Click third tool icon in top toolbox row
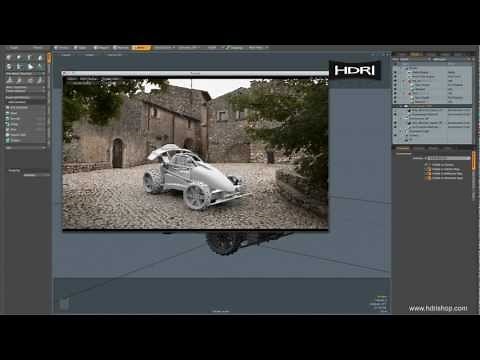This screenshot has height=360, width=480. pos(30,58)
